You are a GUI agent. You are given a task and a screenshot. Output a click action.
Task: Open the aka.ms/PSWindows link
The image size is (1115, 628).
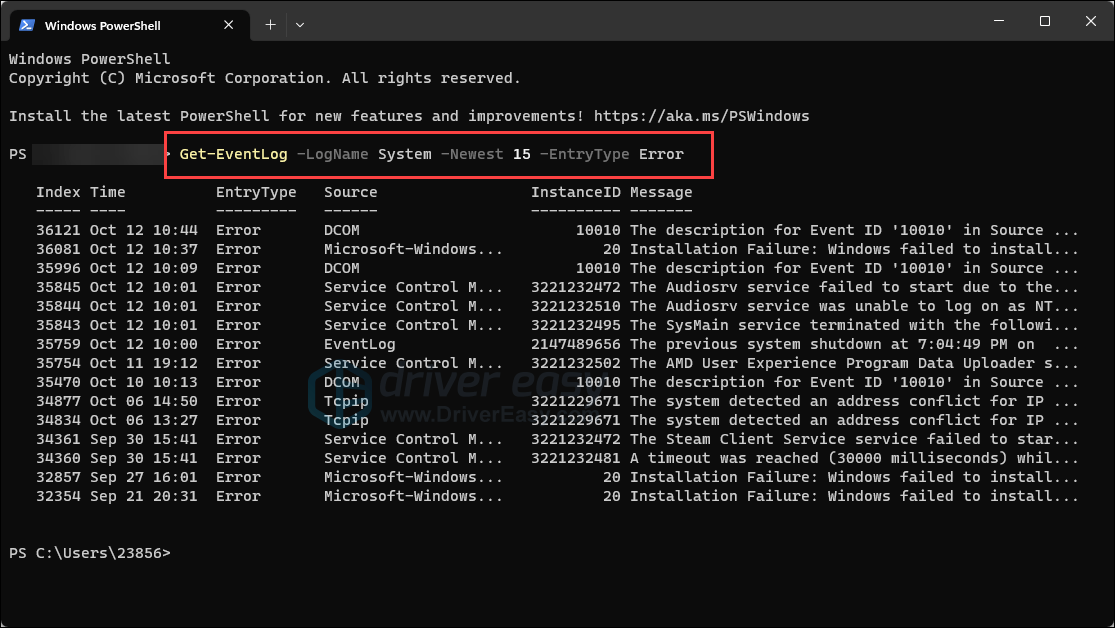click(x=701, y=116)
